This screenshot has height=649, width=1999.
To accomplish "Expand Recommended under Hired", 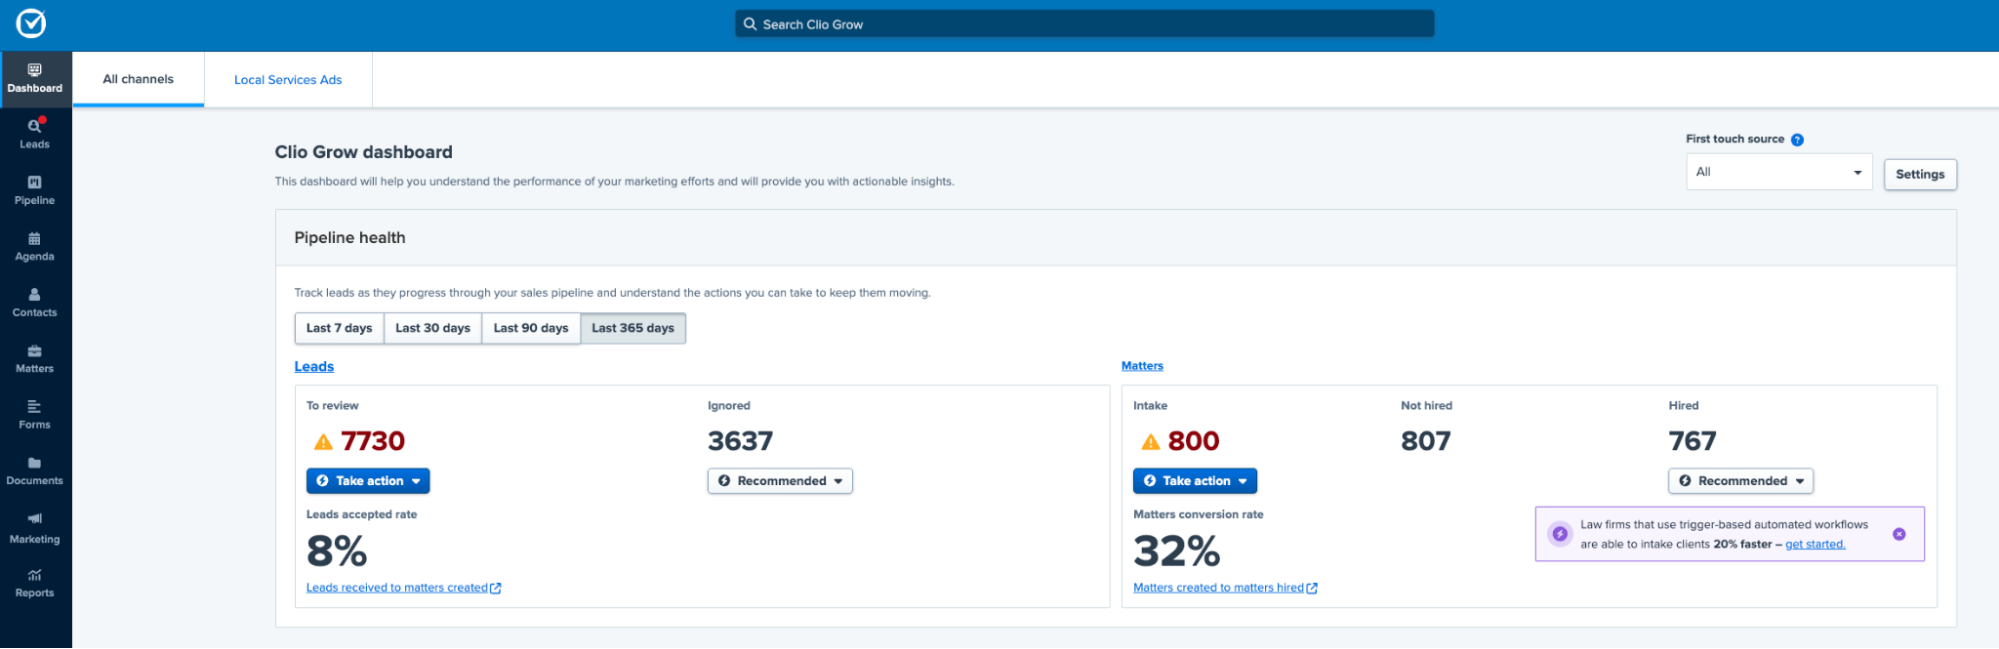I will [1741, 481].
